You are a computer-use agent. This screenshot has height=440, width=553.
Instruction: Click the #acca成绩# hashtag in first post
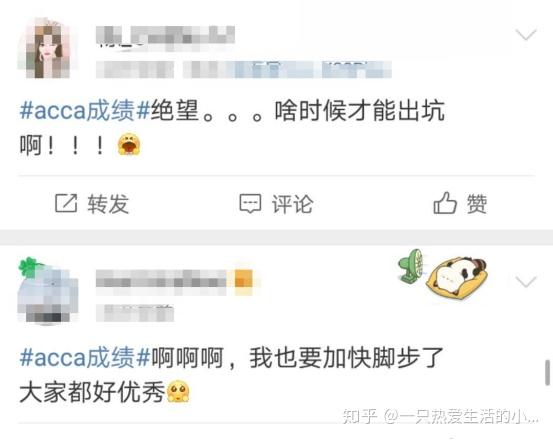(x=85, y=110)
